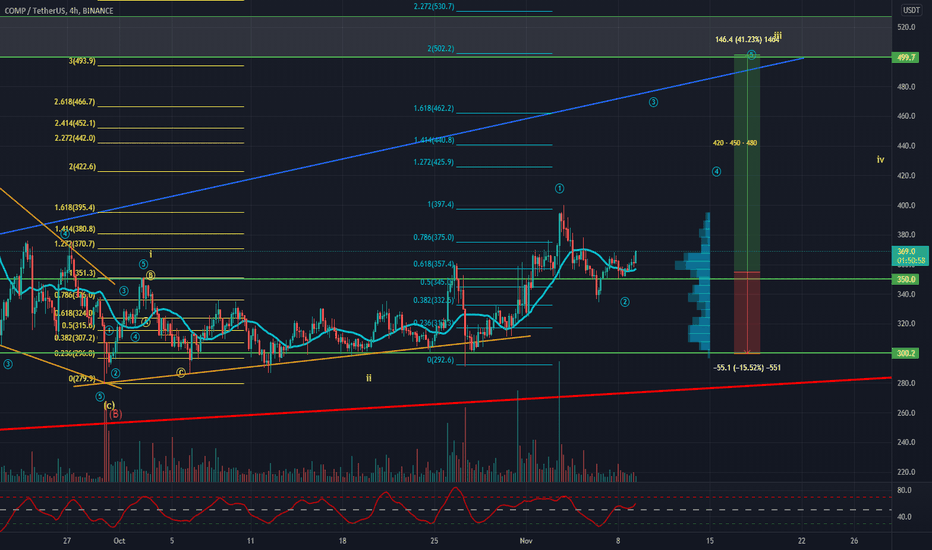Image resolution: width=932 pixels, height=550 pixels.
Task: Select the 499.7 green price label
Action: (906, 58)
